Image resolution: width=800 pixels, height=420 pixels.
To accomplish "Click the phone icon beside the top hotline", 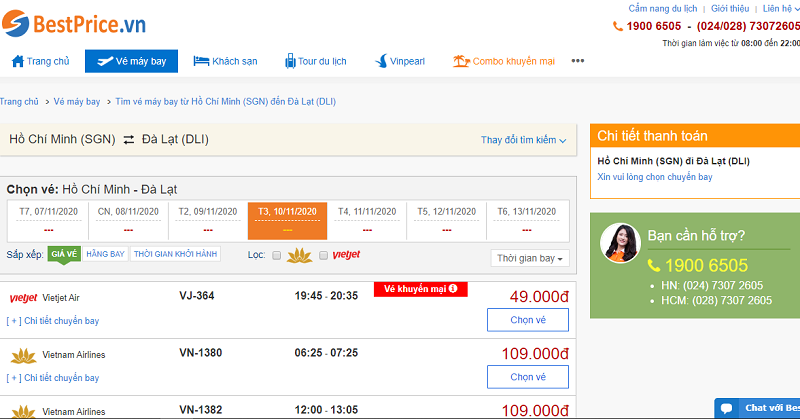I will [x=617, y=26].
